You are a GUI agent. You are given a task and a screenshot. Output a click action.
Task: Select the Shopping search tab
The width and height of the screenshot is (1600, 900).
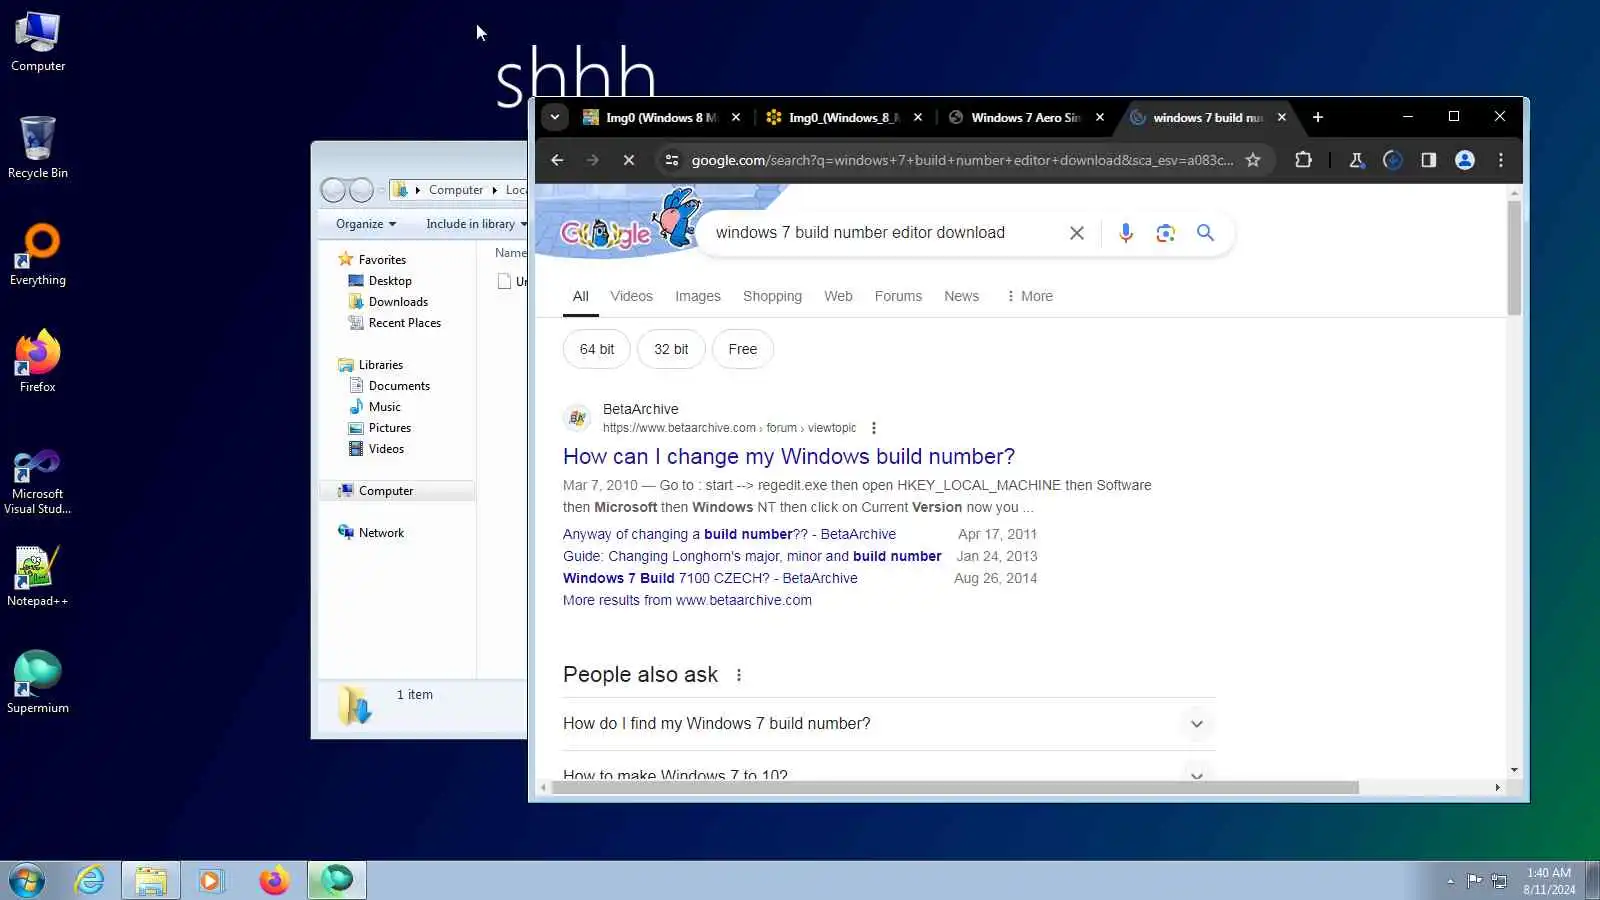(772, 296)
